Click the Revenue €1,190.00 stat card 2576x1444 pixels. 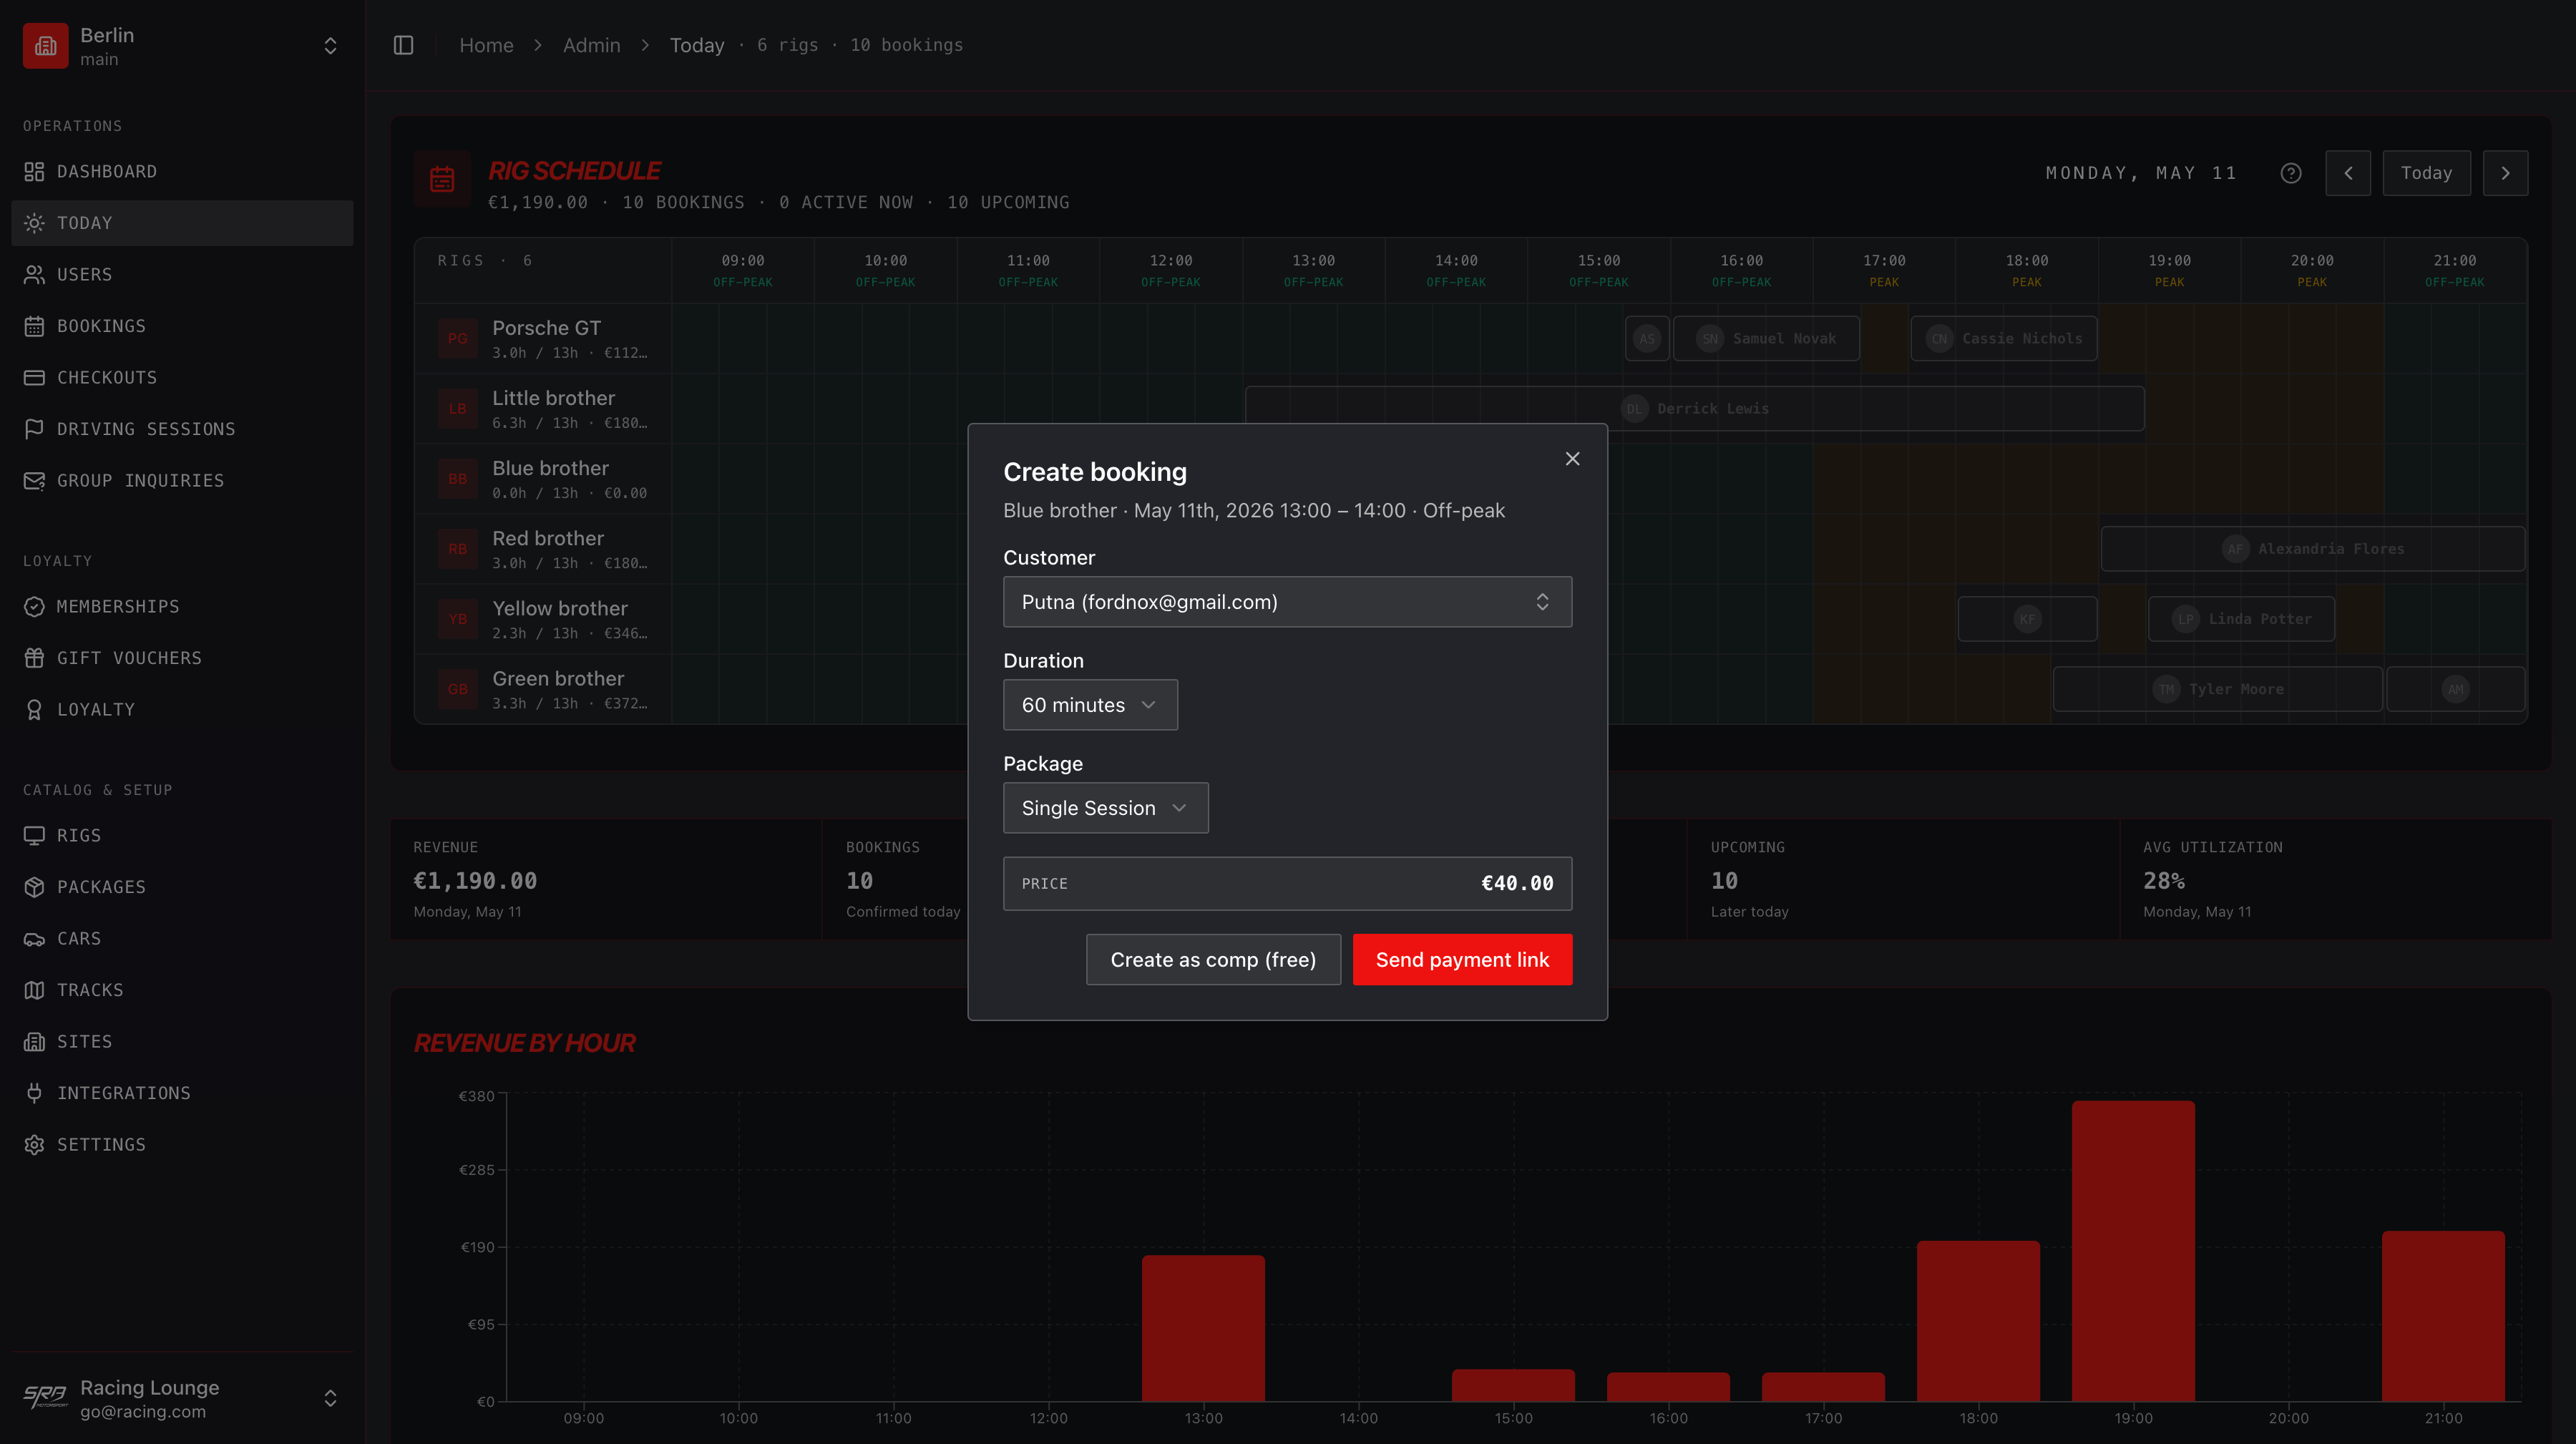(x=606, y=879)
